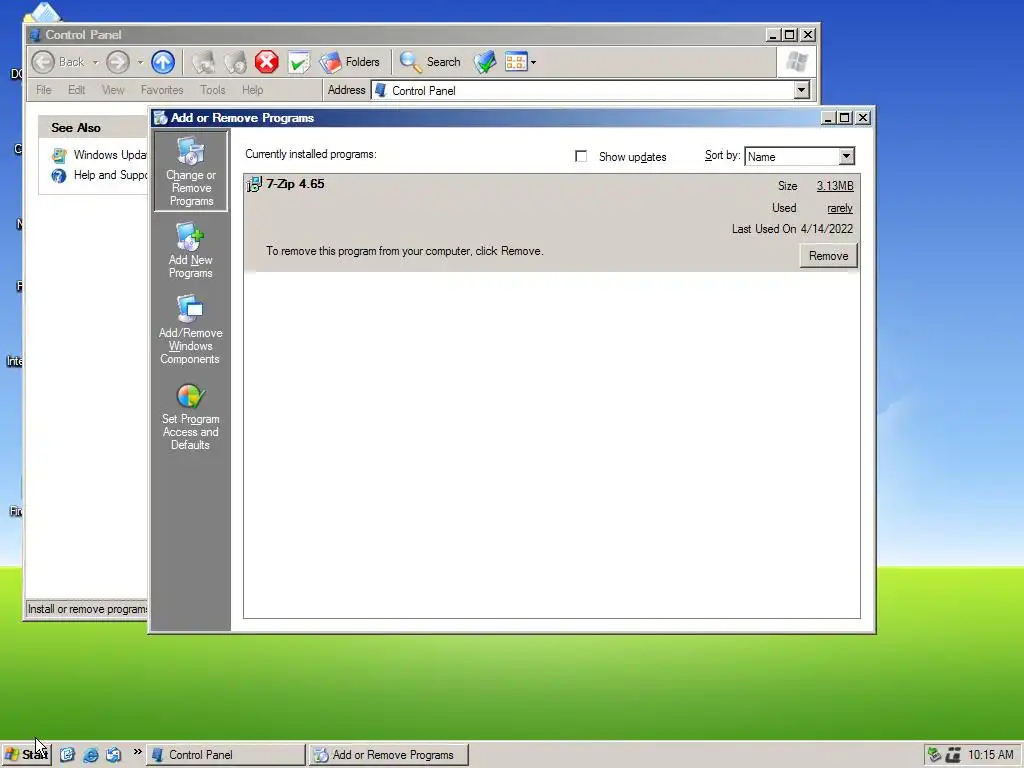1024x768 pixels.
Task: Open Search in Control Panel toolbar
Action: point(430,62)
